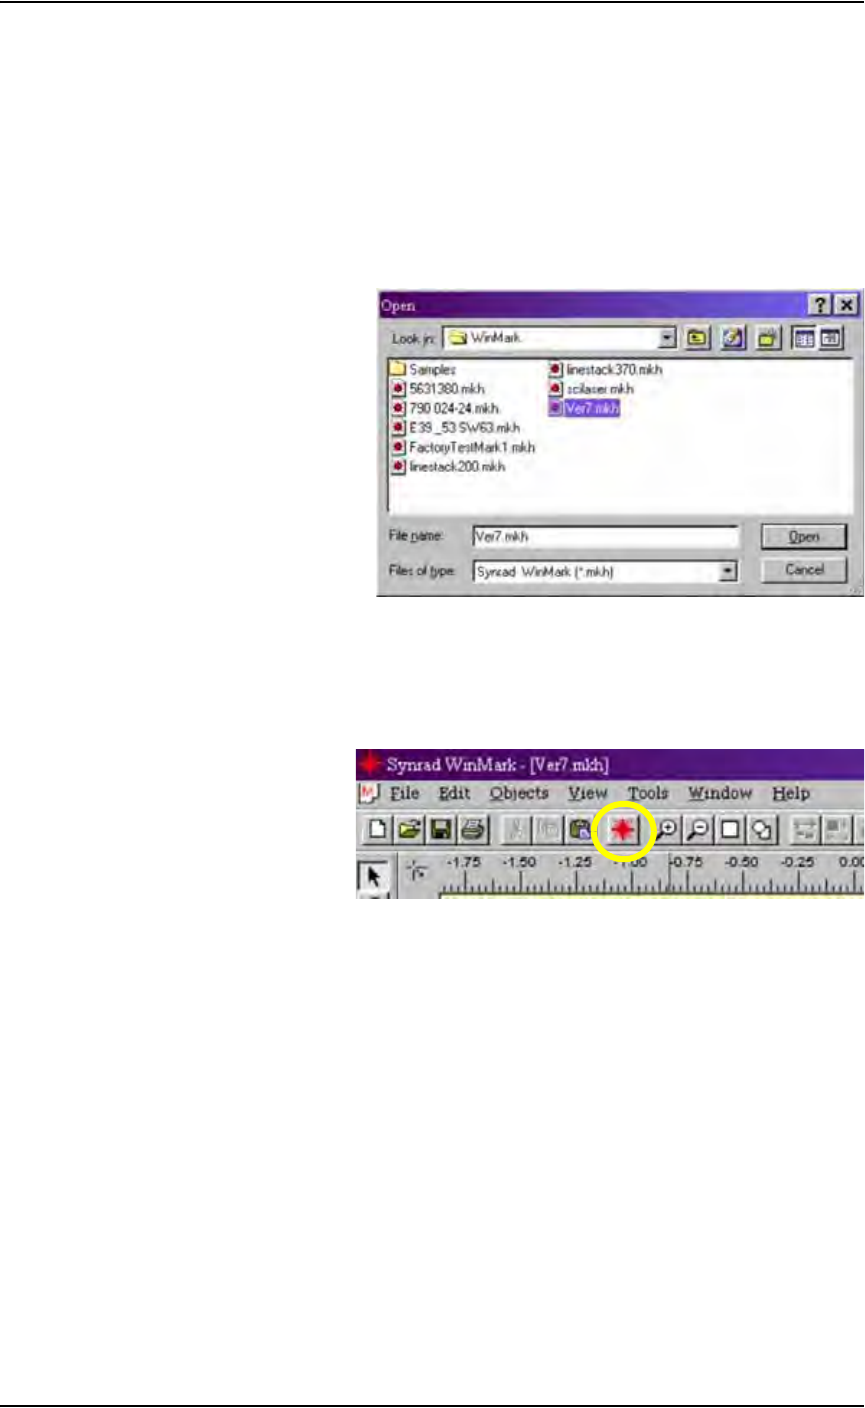Select file linestack370.mkh

pos(606,370)
